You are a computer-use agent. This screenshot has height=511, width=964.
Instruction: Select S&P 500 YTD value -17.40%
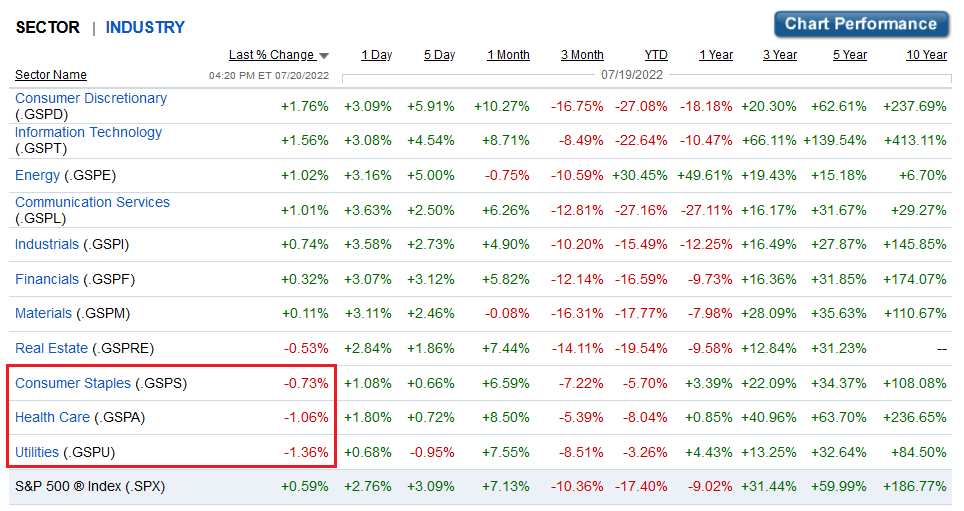pyautogui.click(x=641, y=486)
